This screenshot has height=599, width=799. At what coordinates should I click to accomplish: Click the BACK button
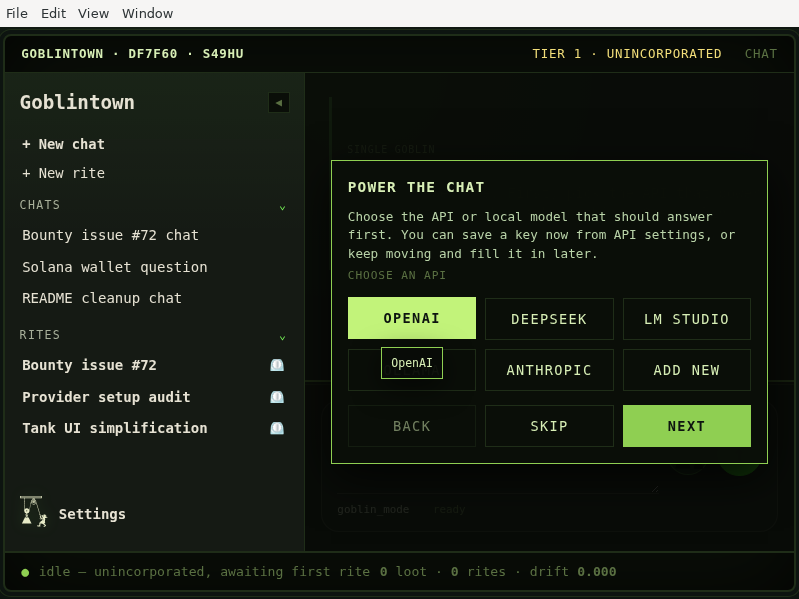tap(412, 426)
